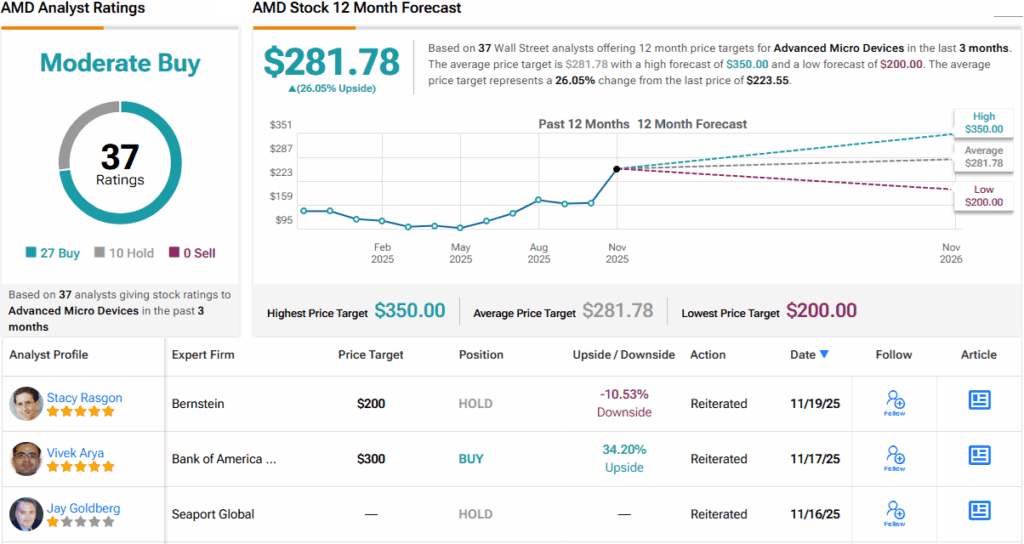This screenshot has height=544, width=1024.
Task: Click the May 2025 chart data point
Action: (x=460, y=228)
